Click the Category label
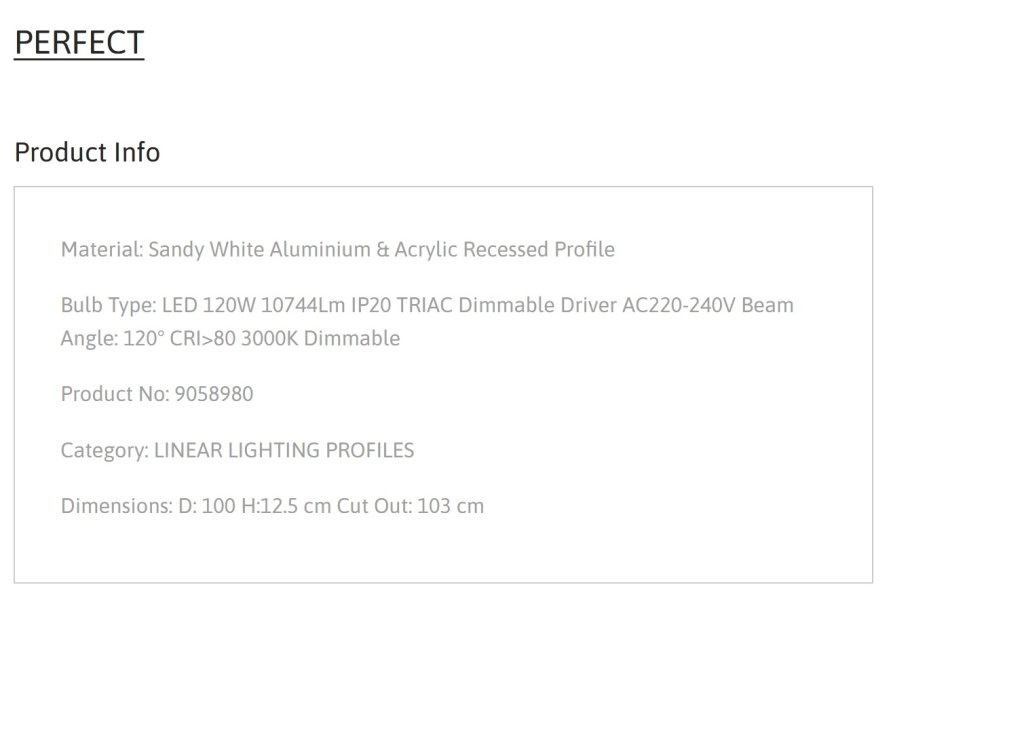Viewport: 1024px width, 741px height. (x=104, y=450)
